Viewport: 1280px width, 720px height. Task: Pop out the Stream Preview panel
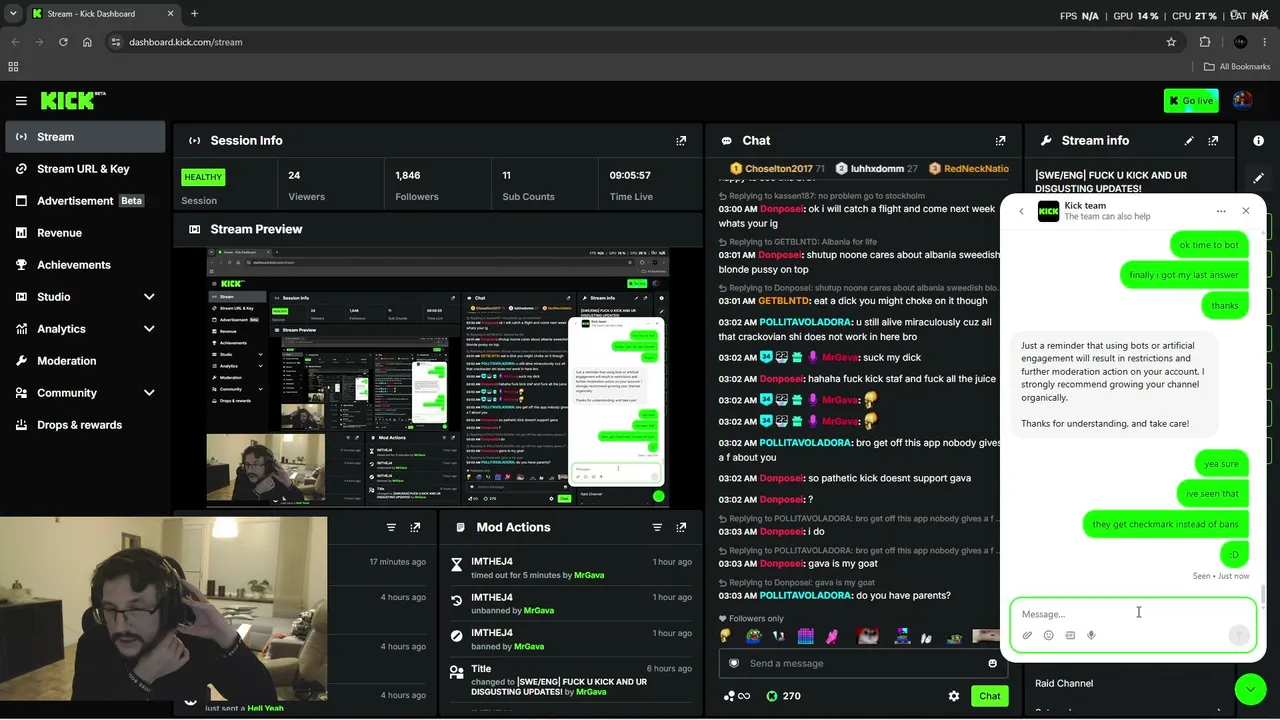click(681, 229)
